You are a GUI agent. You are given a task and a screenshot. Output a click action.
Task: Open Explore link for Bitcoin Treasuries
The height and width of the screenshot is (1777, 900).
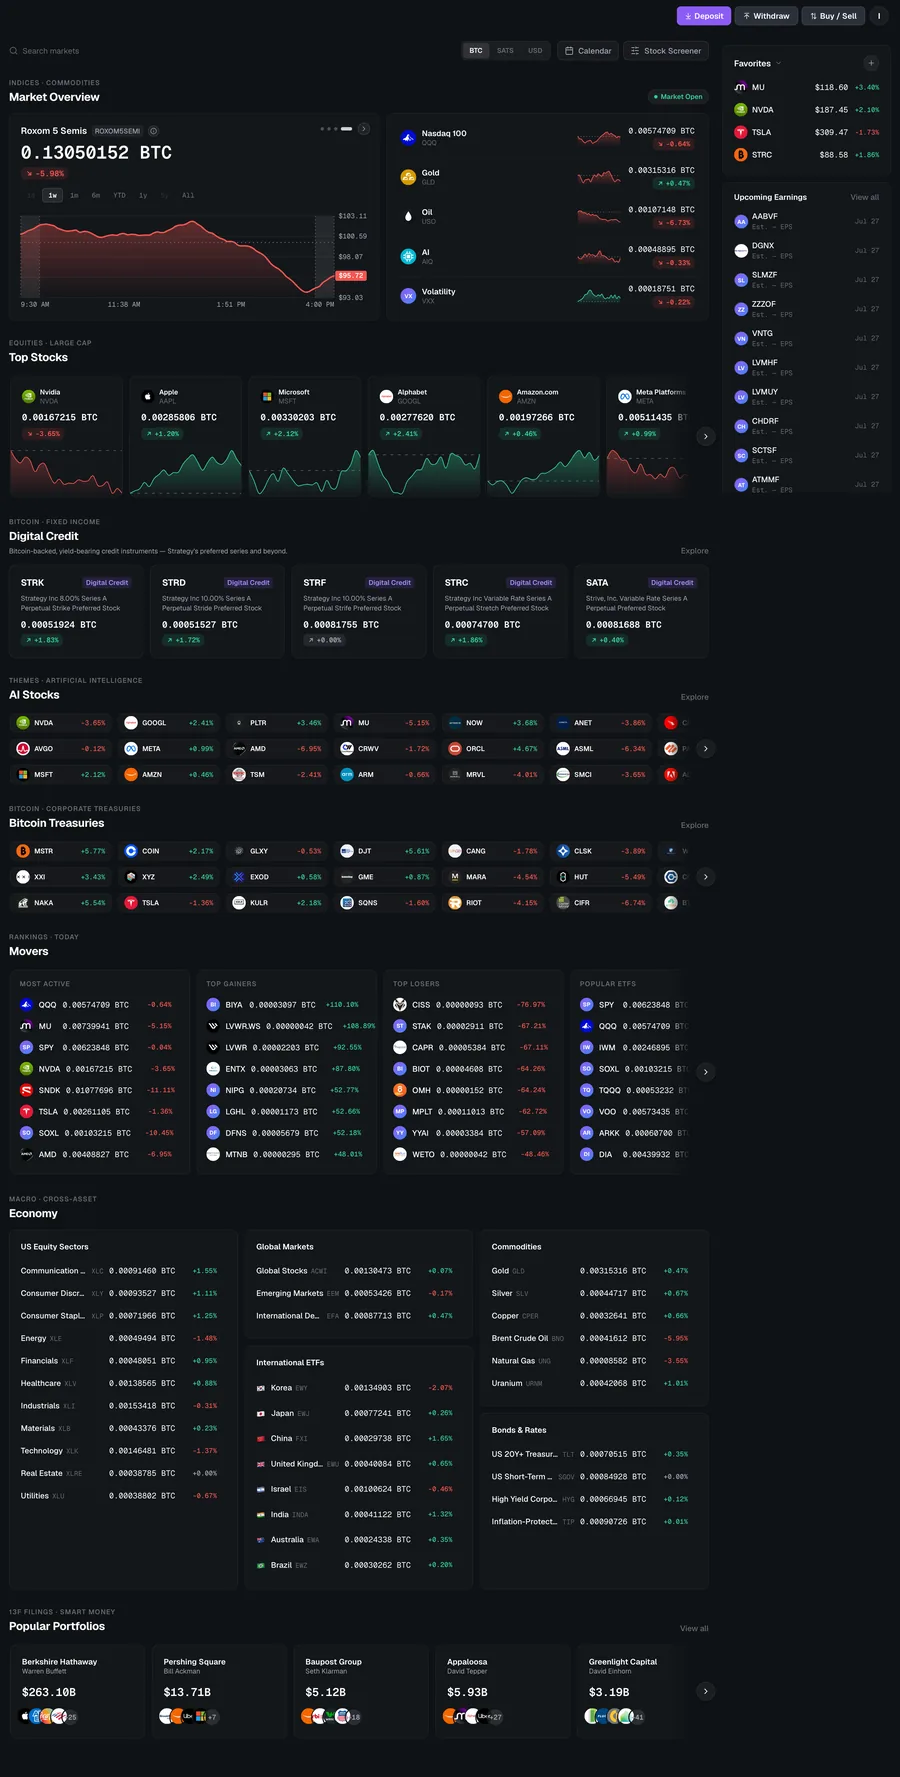click(x=695, y=826)
